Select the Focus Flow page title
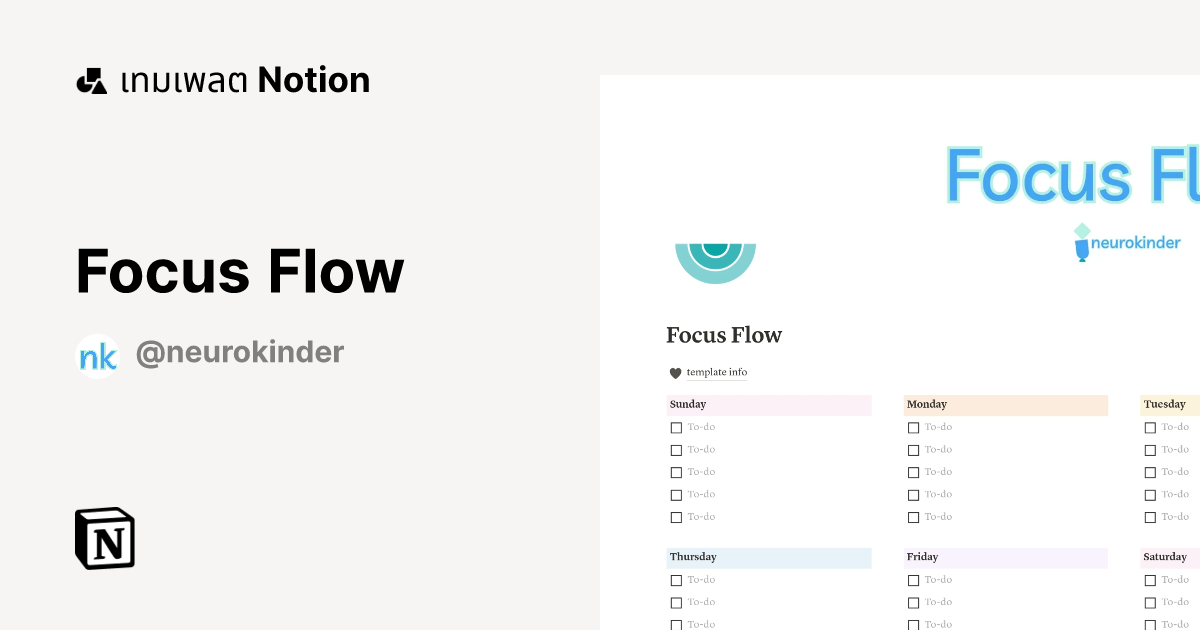 pos(724,335)
